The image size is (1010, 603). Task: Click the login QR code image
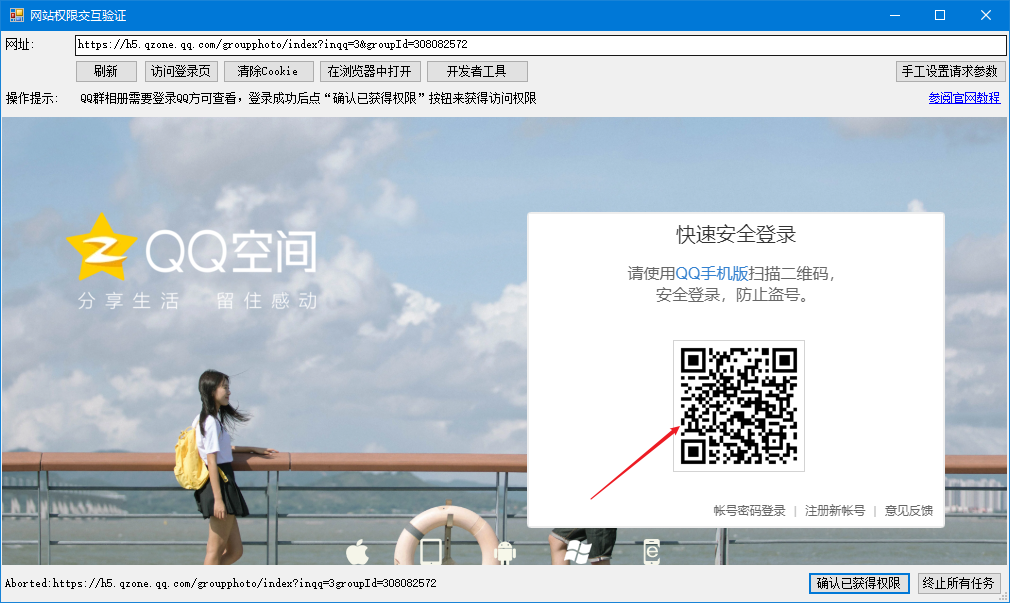pyautogui.click(x=738, y=405)
